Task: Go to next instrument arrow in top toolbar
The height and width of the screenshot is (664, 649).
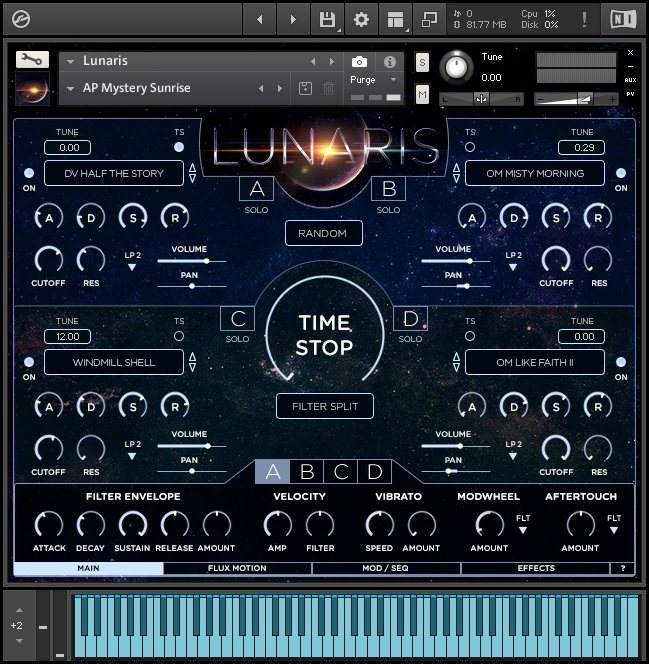Action: [293, 19]
